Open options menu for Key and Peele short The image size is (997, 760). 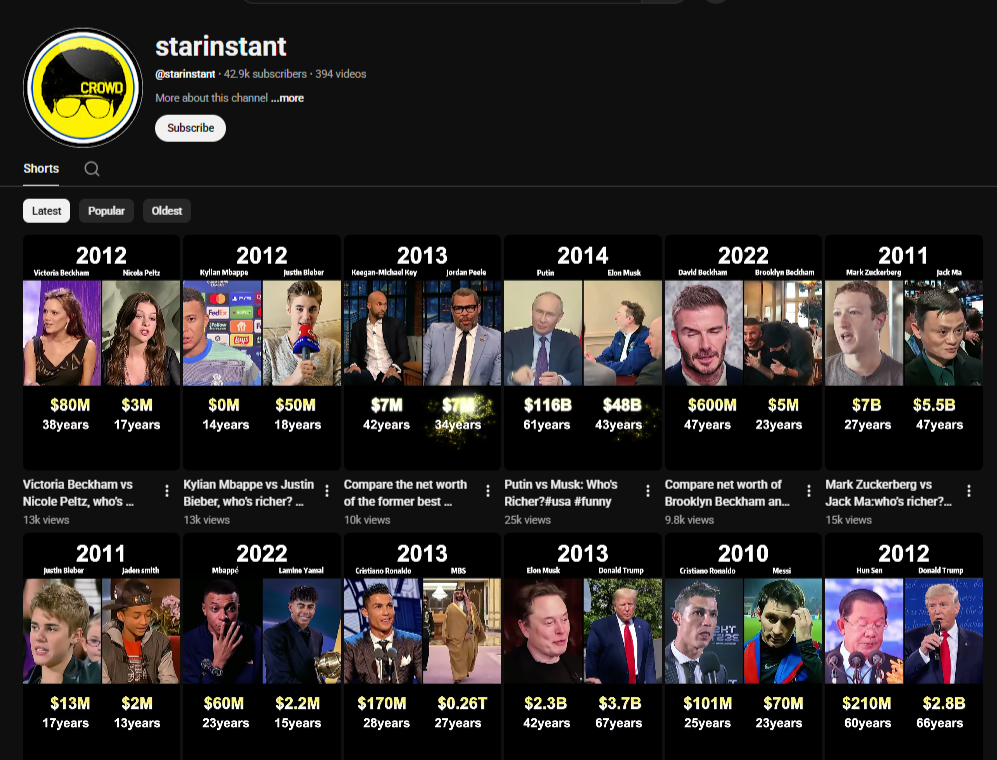pyautogui.click(x=488, y=491)
